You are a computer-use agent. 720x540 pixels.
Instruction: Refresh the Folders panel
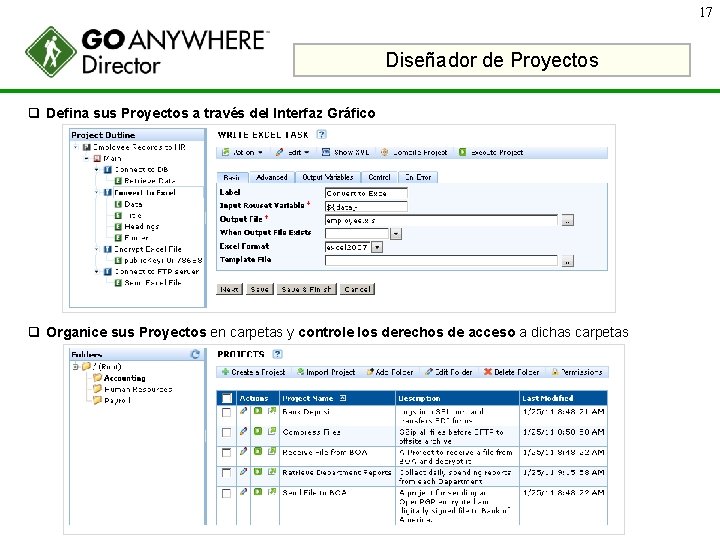click(x=195, y=354)
